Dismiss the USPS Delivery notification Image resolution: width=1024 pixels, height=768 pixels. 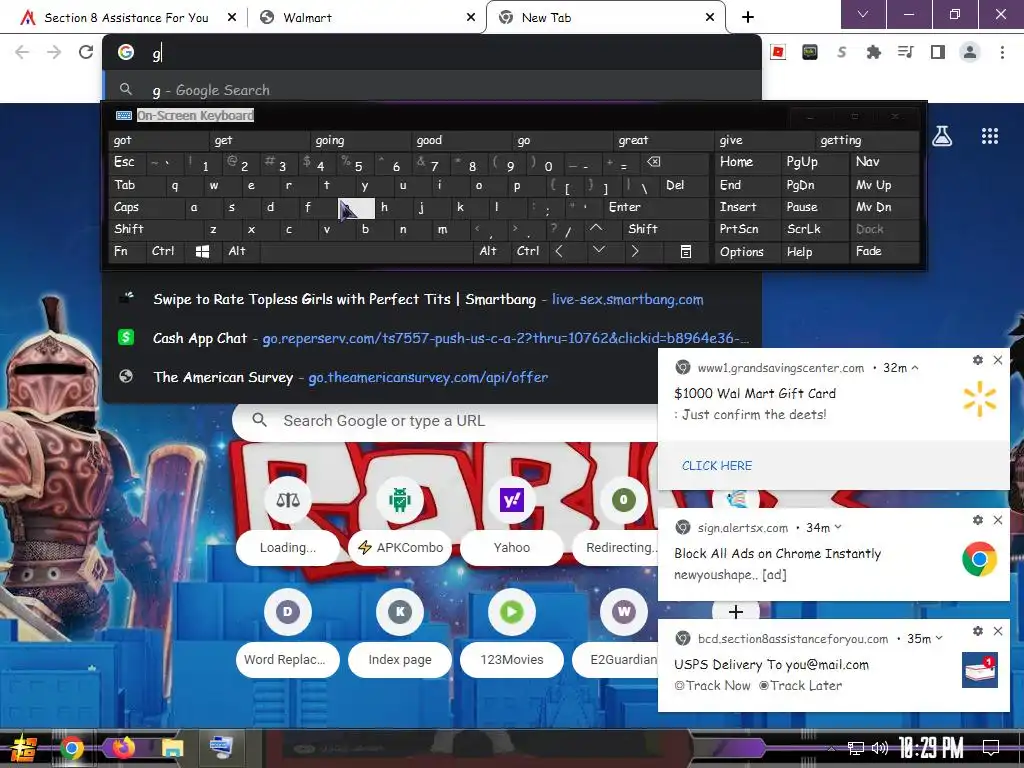tap(998, 631)
